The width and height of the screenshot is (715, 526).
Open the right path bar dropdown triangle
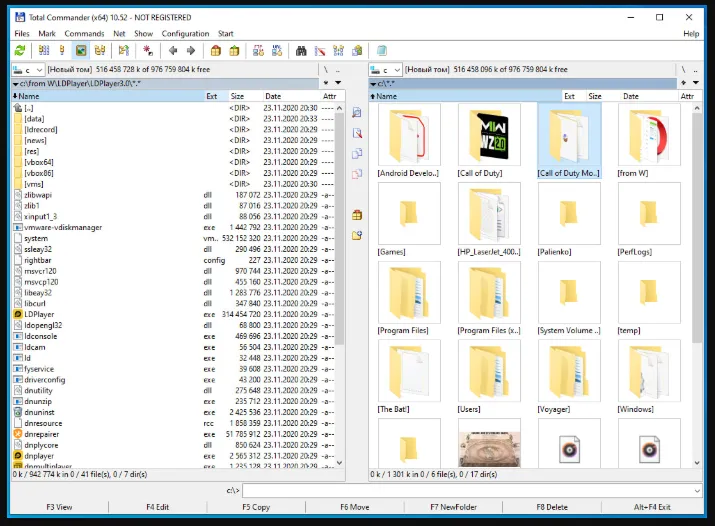click(x=373, y=84)
